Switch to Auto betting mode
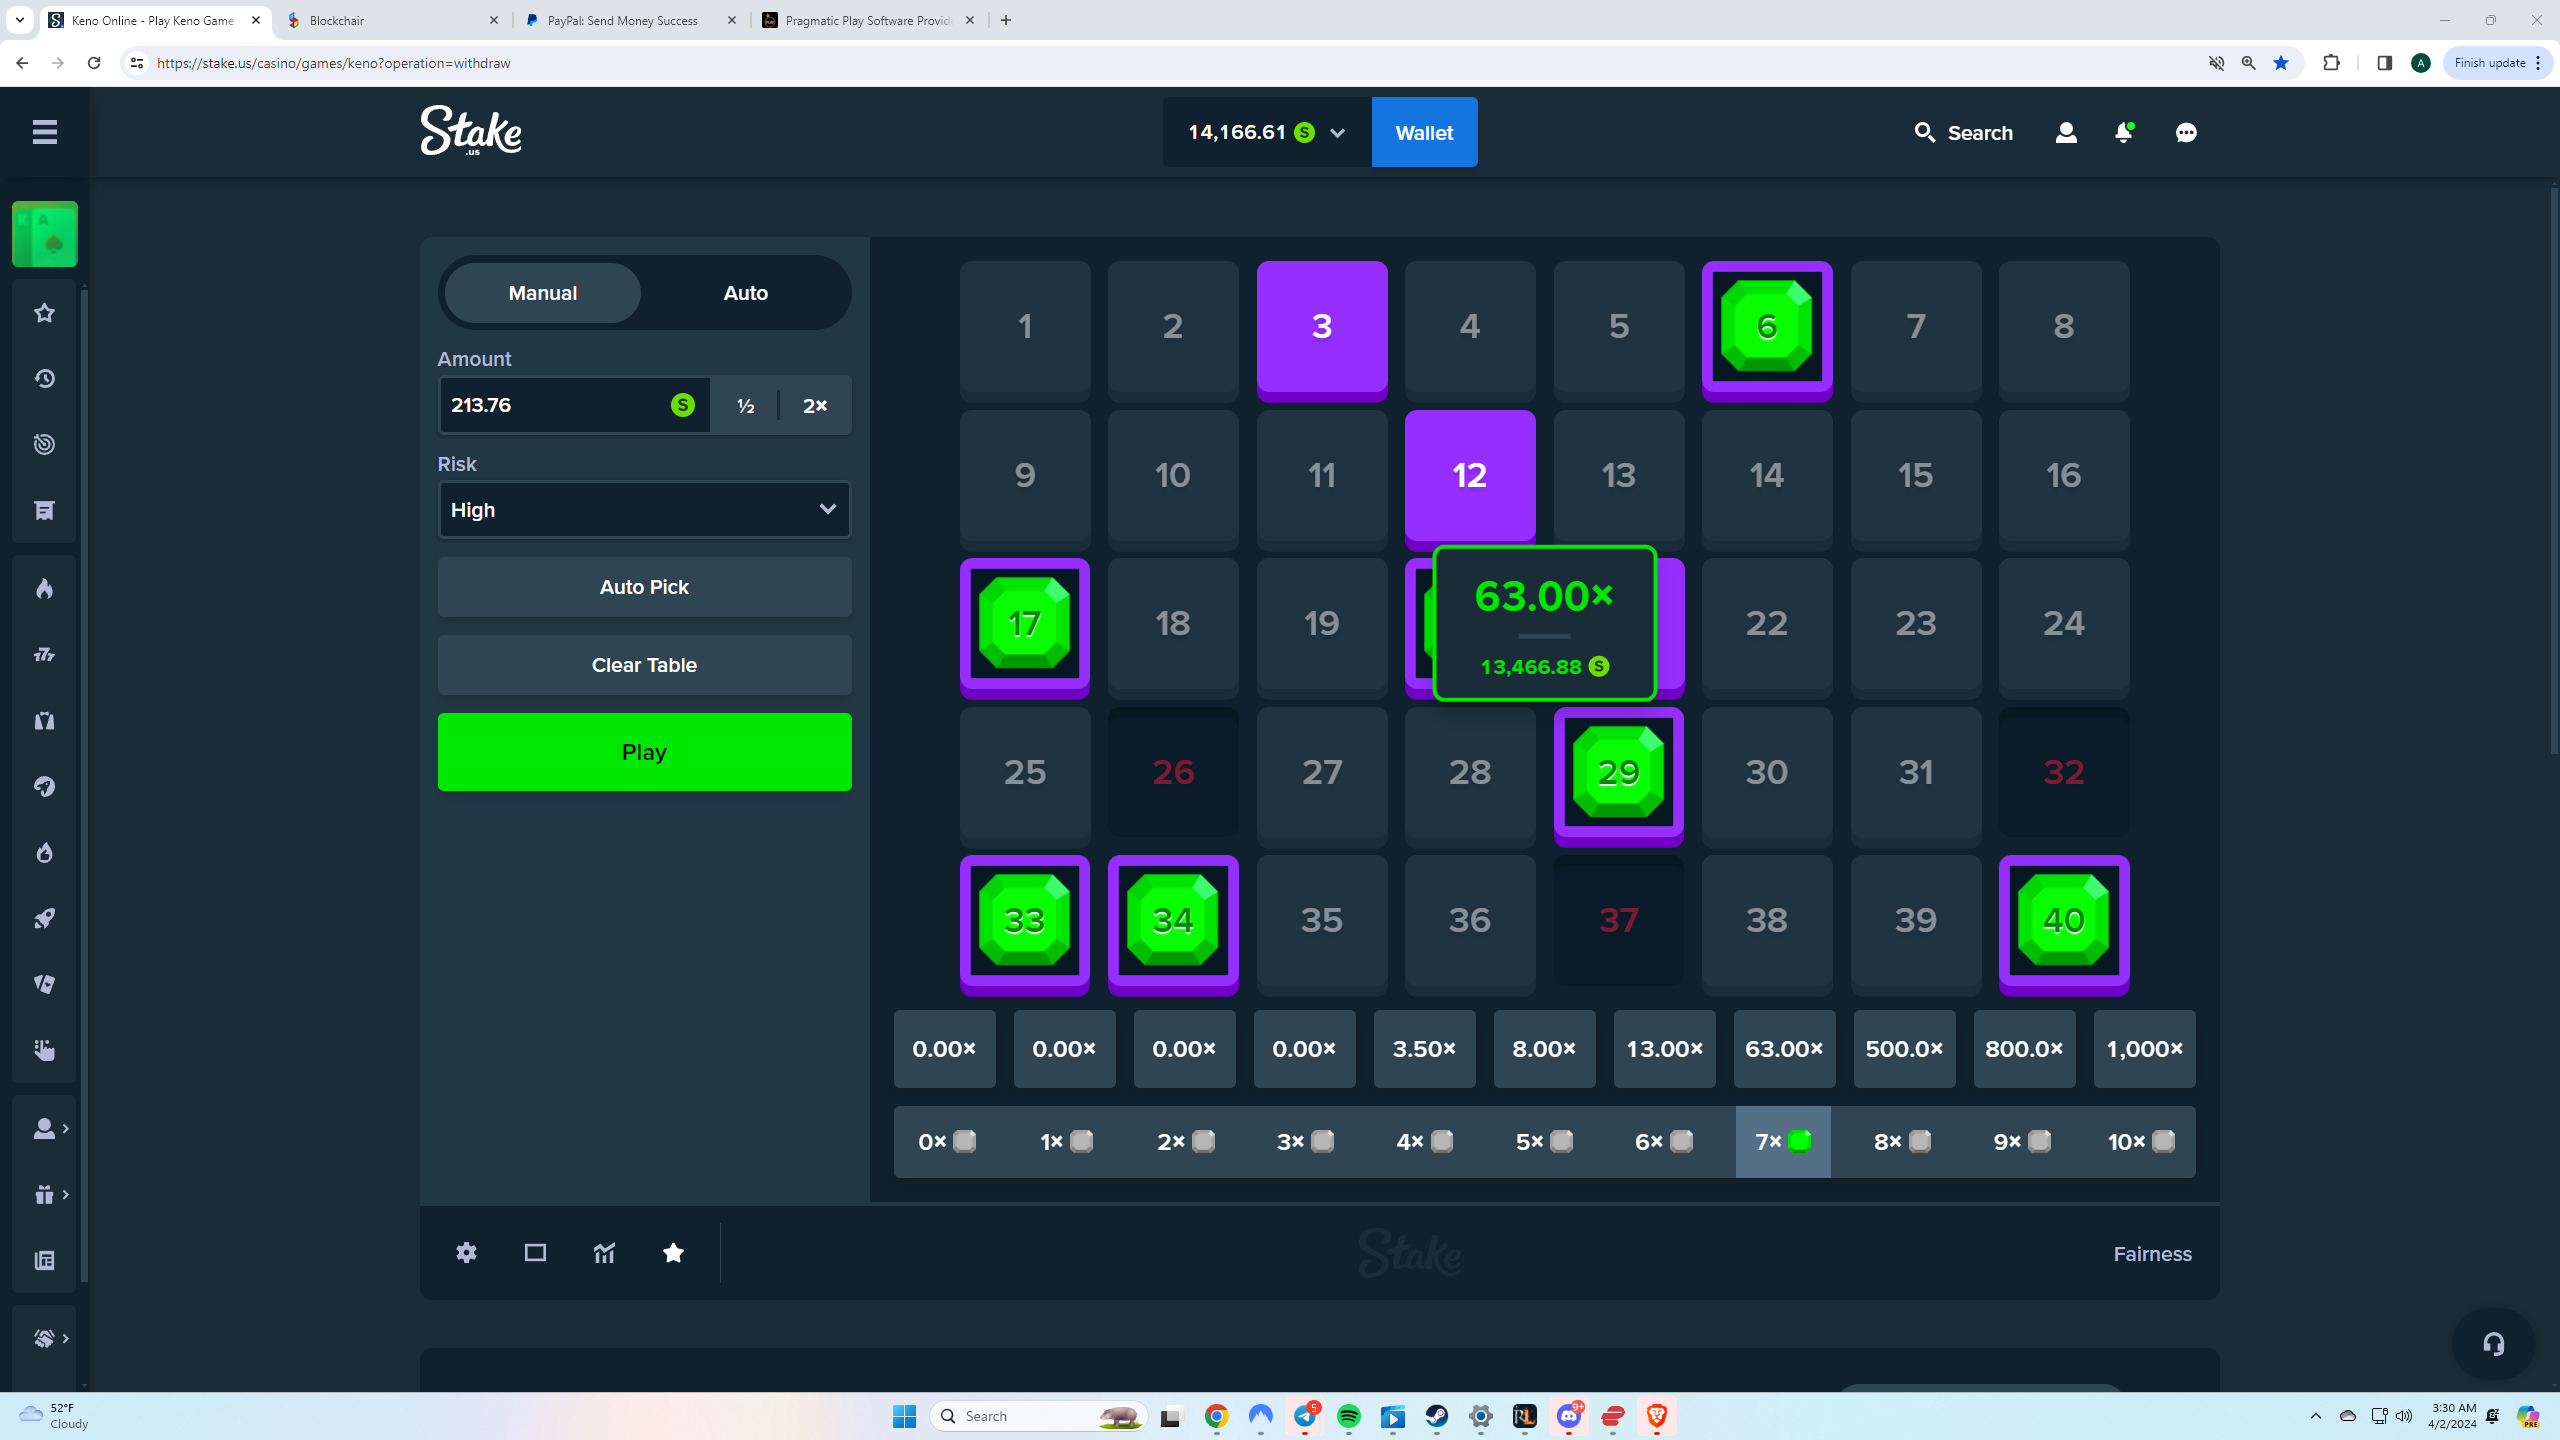The image size is (2560, 1440). pyautogui.click(x=746, y=293)
